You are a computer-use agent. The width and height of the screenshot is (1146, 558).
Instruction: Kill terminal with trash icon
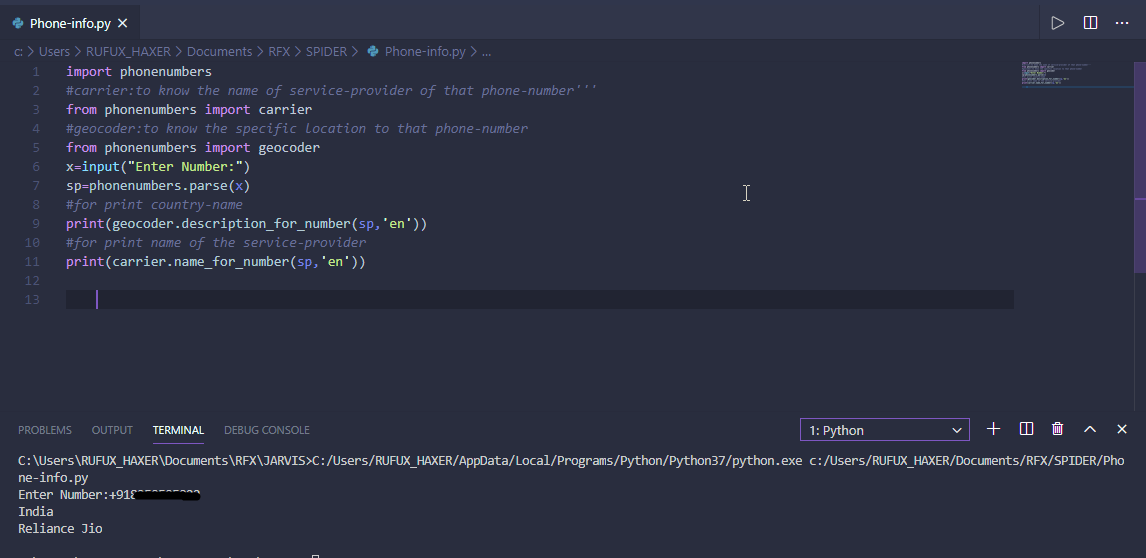click(x=1057, y=429)
